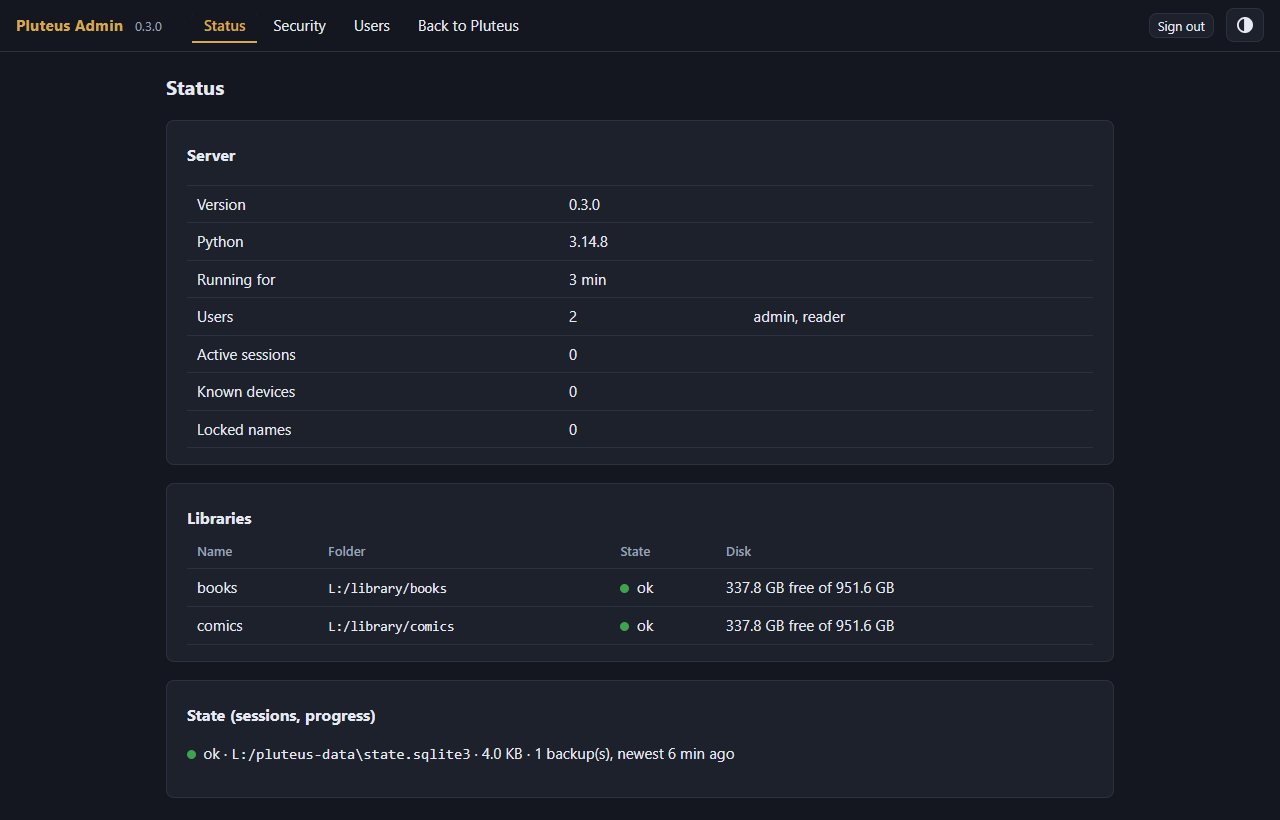Click the disk free text in comics row
The height and width of the screenshot is (820, 1280).
pos(810,626)
